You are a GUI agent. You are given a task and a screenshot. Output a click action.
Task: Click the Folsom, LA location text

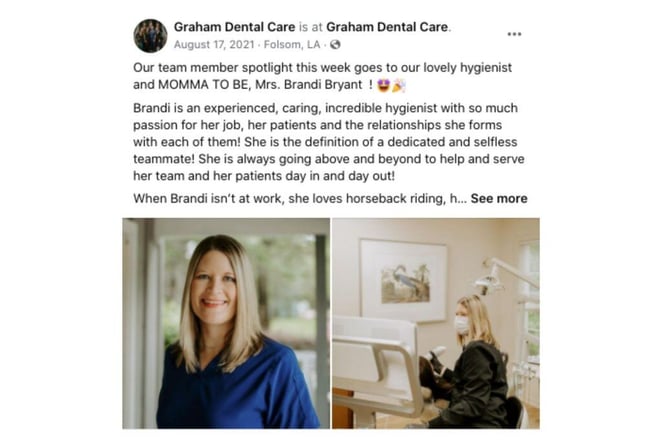coord(292,45)
